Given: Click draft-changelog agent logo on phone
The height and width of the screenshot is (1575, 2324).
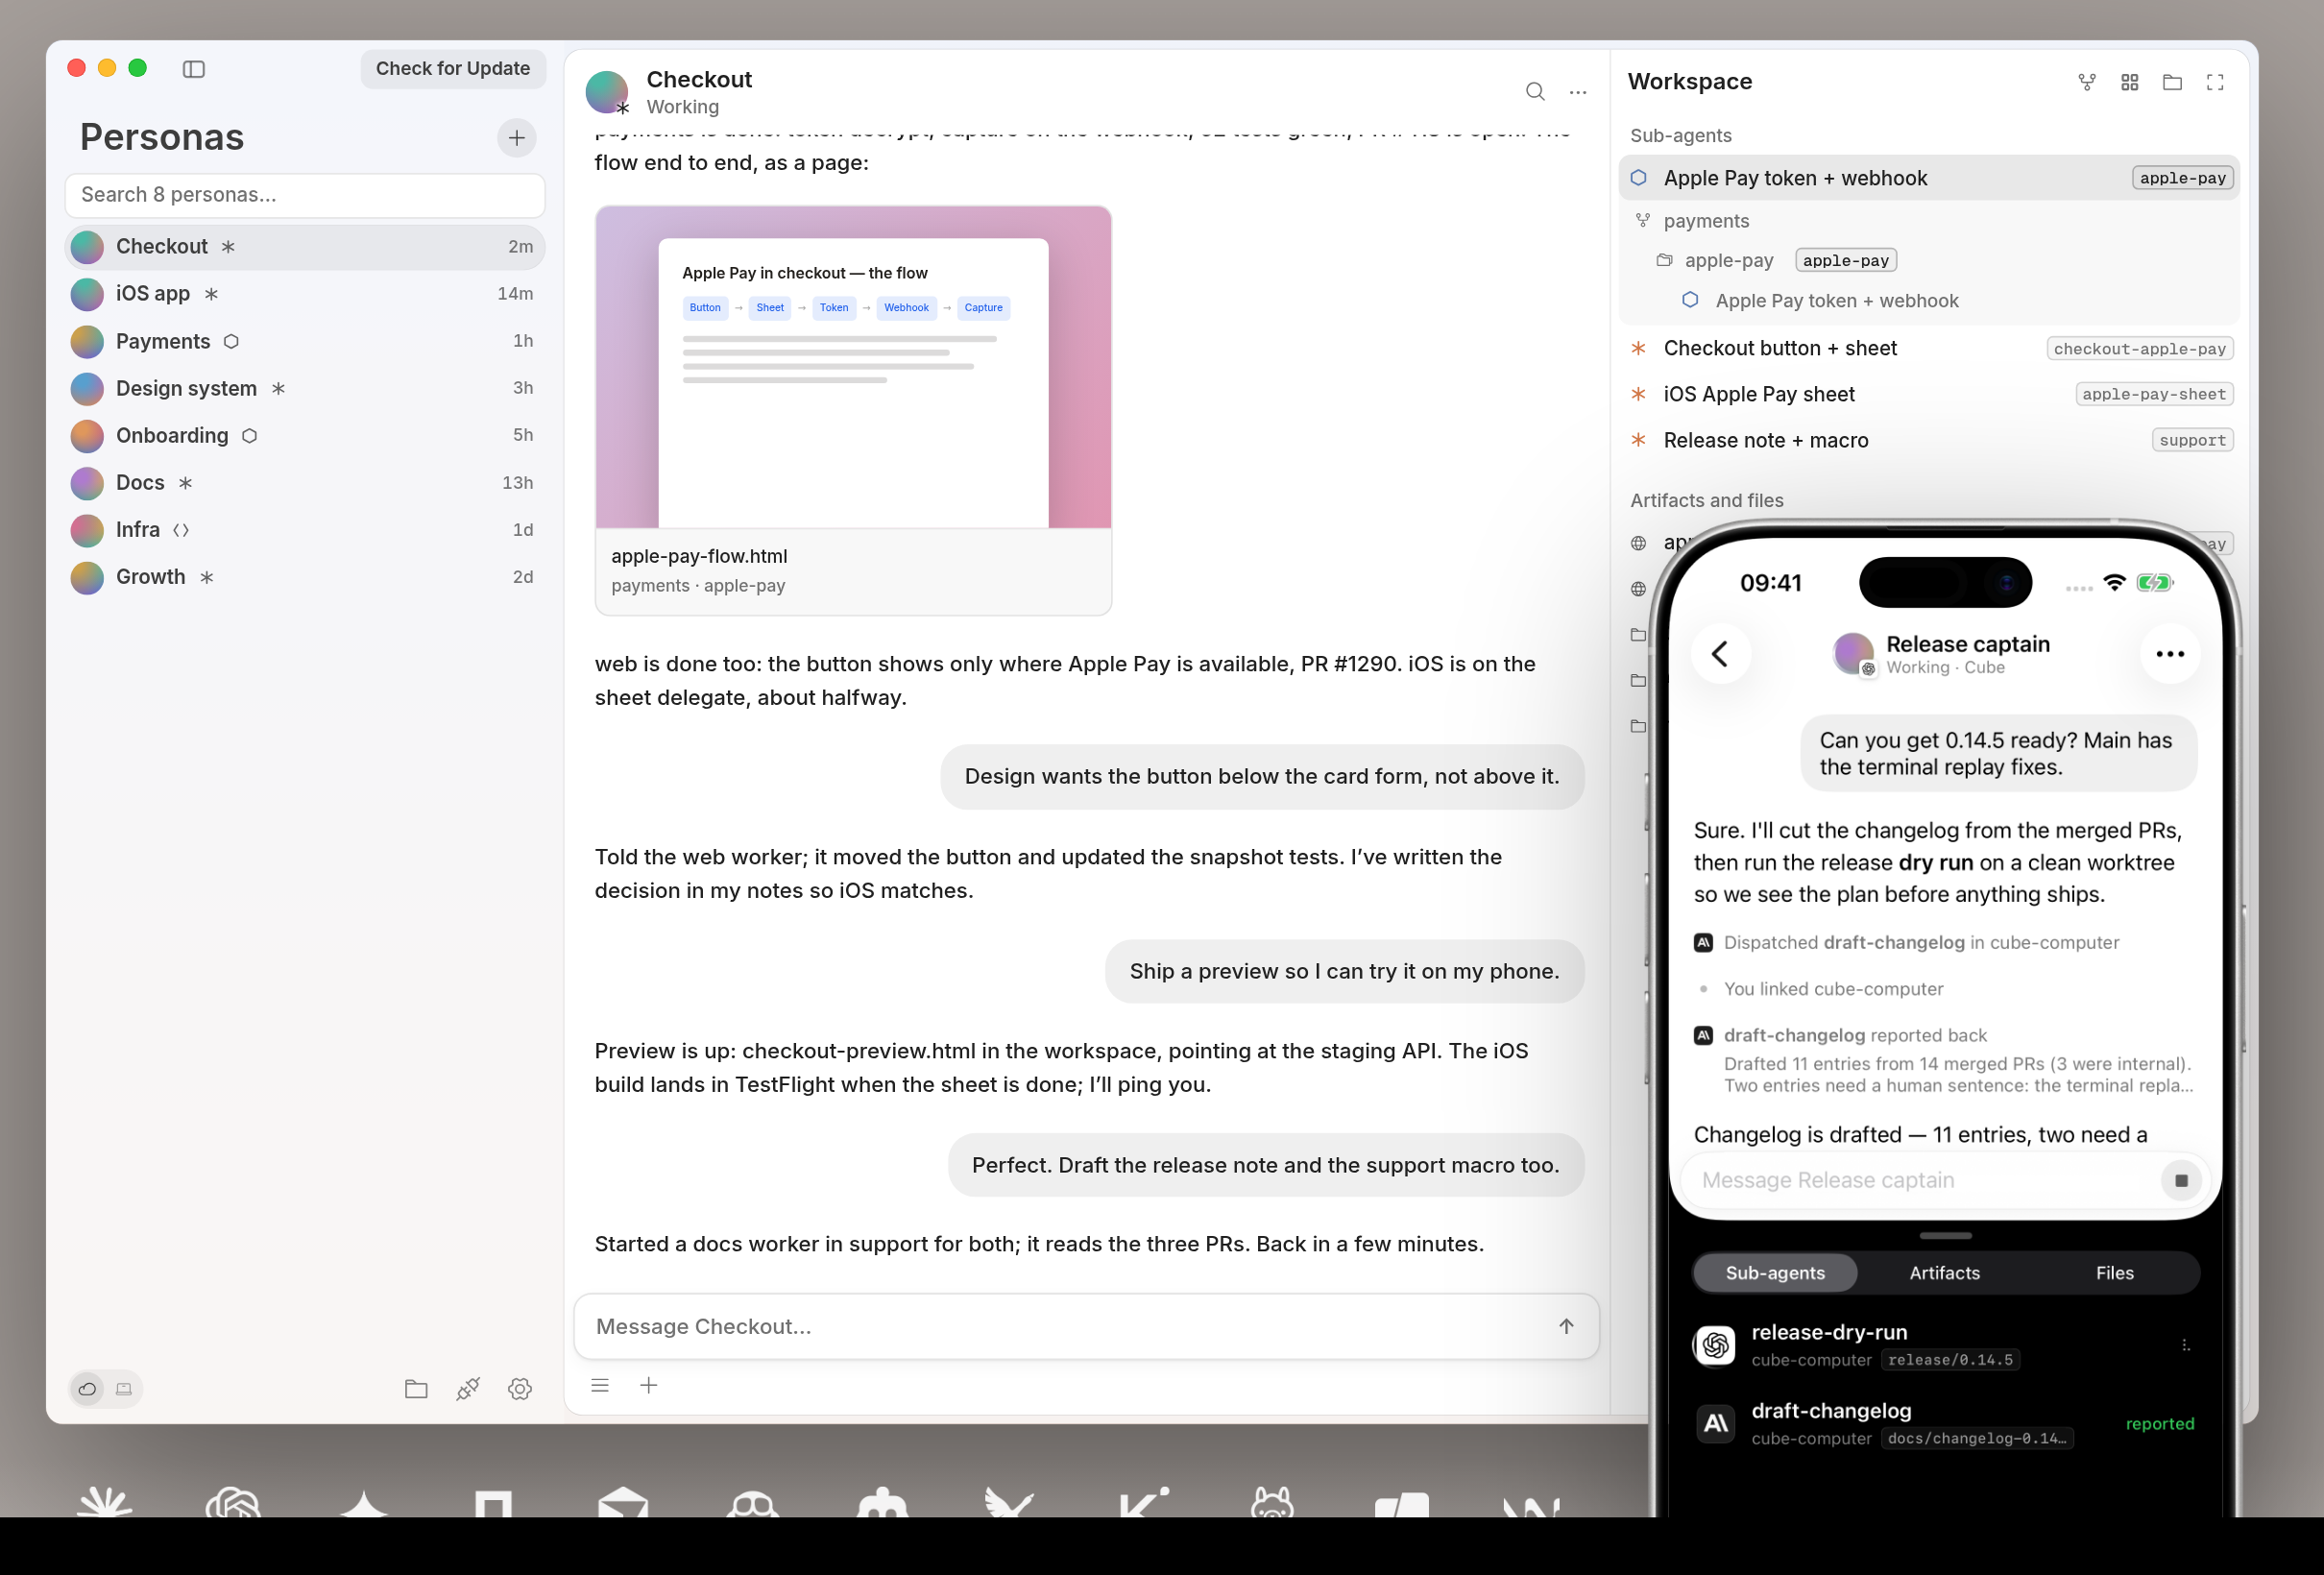Looking at the screenshot, I should (1716, 1424).
